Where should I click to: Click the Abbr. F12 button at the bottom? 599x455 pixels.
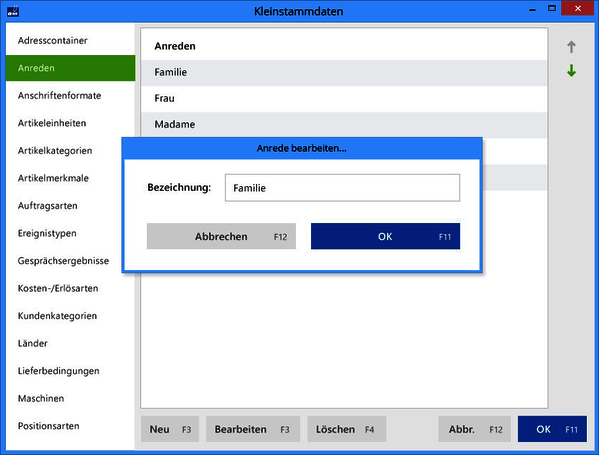[x=474, y=429]
